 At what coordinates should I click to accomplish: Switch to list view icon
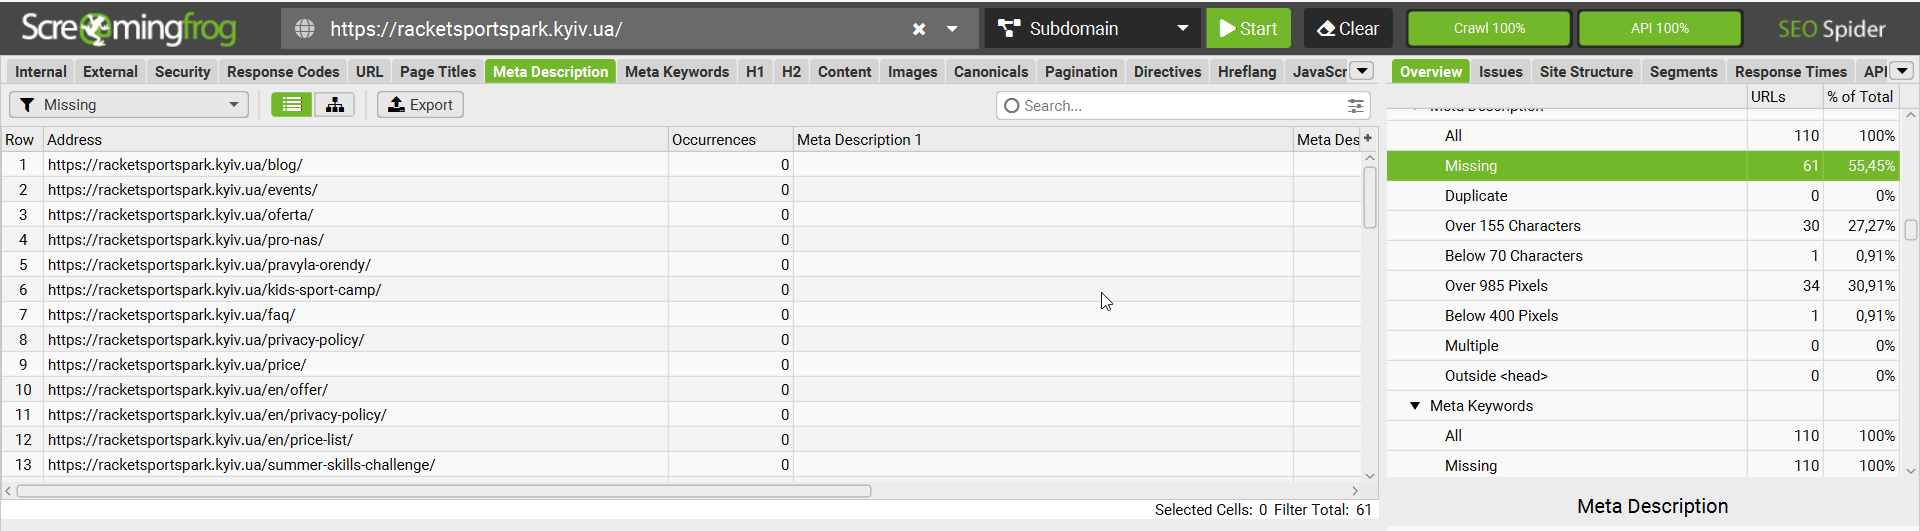(x=291, y=105)
